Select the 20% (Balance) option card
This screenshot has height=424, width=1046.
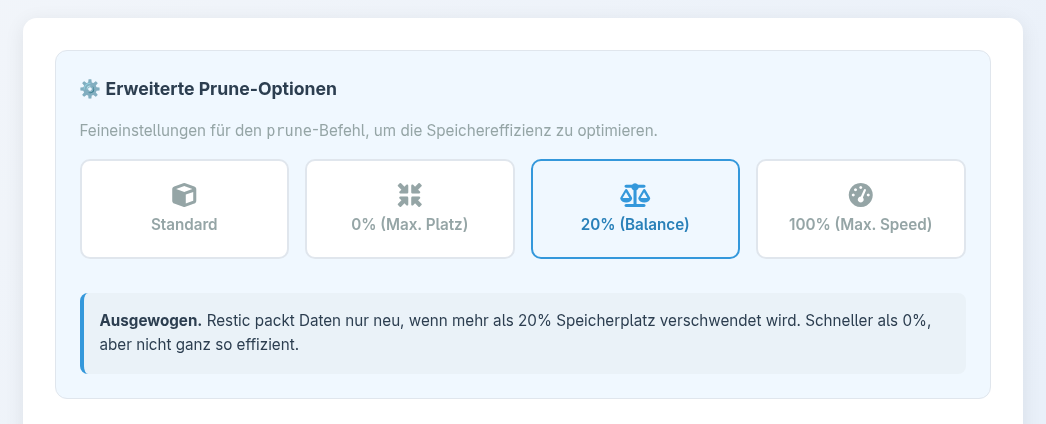[635, 209]
